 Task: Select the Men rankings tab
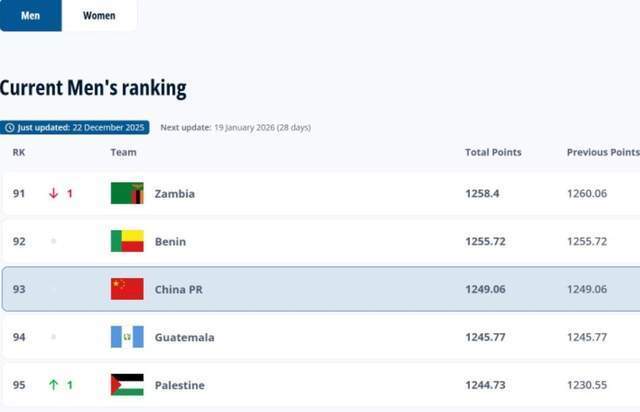(x=30, y=15)
